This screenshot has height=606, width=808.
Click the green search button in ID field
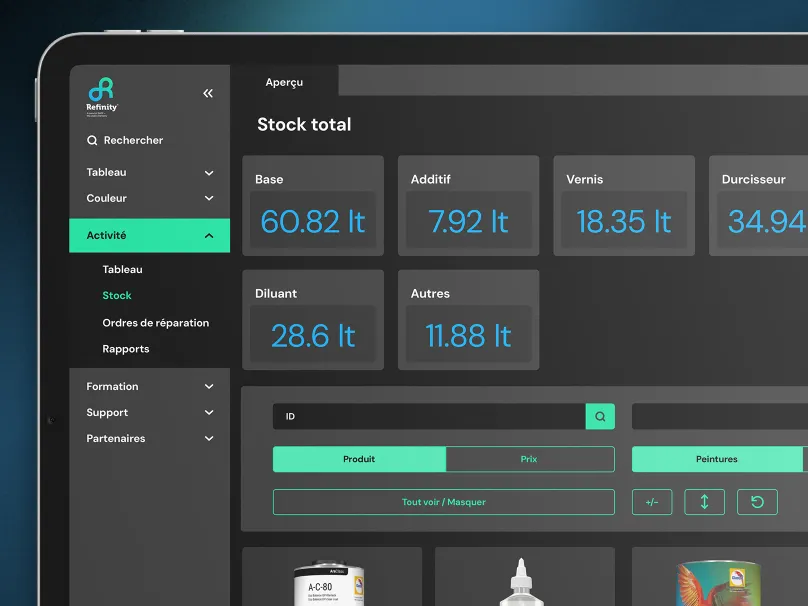click(x=600, y=416)
